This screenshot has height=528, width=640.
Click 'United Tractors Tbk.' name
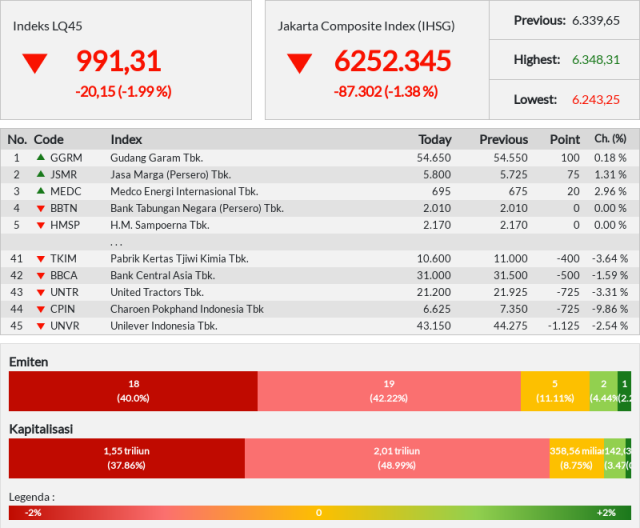157,292
